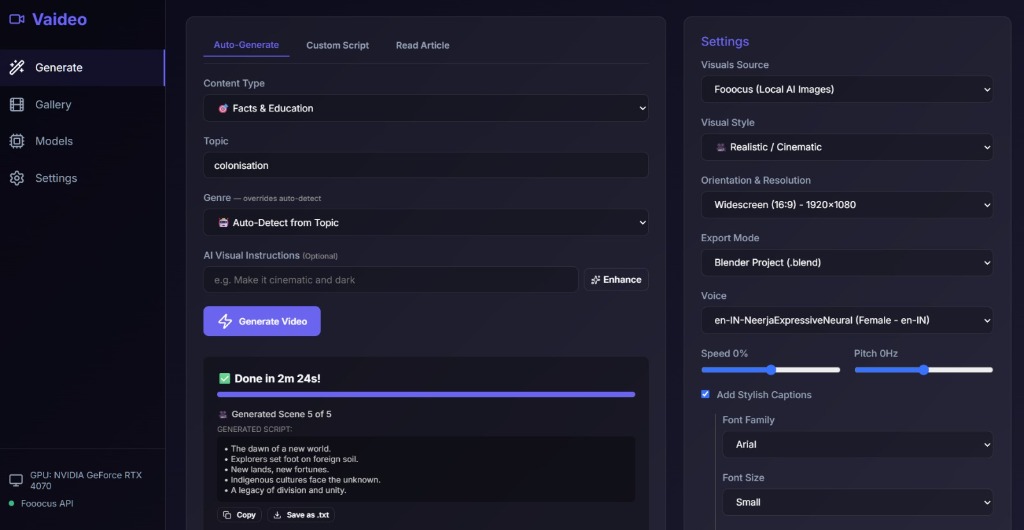The image size is (1024, 530).
Task: Open the Voice selection dropdown
Action: click(847, 320)
